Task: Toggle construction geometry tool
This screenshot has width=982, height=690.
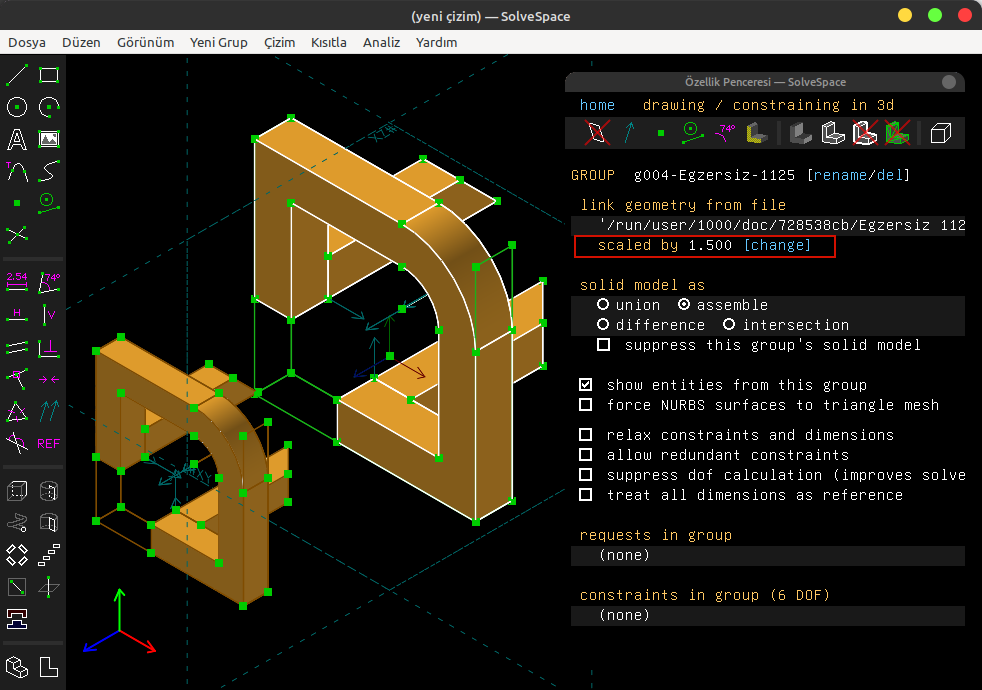Action: pyautogui.click(x=49, y=203)
